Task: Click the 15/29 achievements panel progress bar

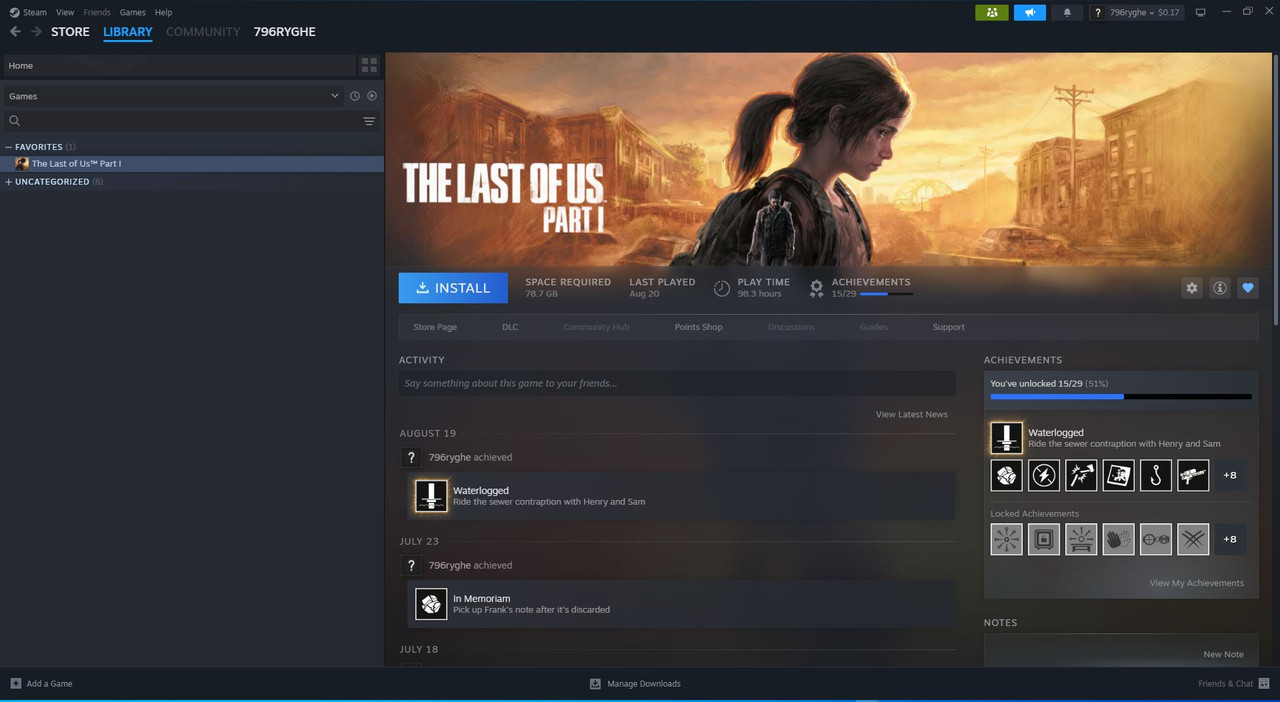Action: (1121, 397)
